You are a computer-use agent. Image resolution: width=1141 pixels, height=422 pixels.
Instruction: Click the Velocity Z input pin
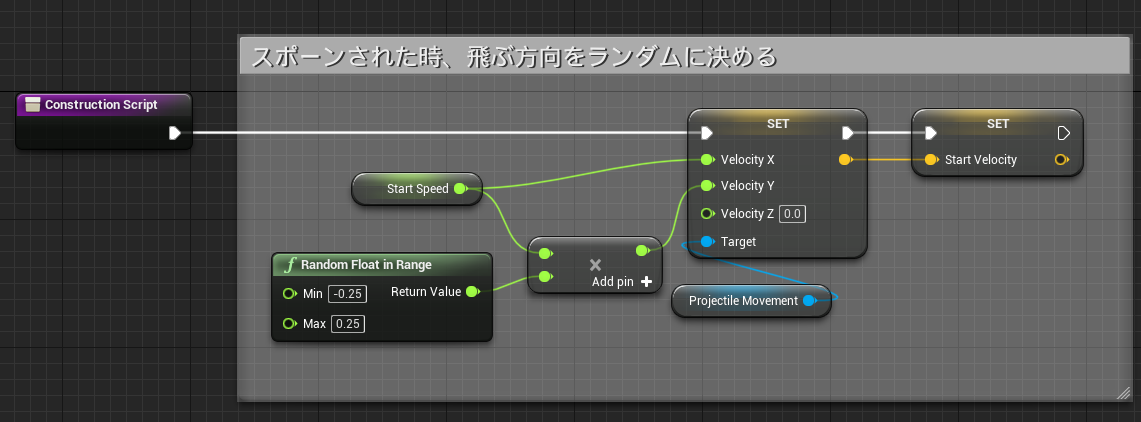707,213
